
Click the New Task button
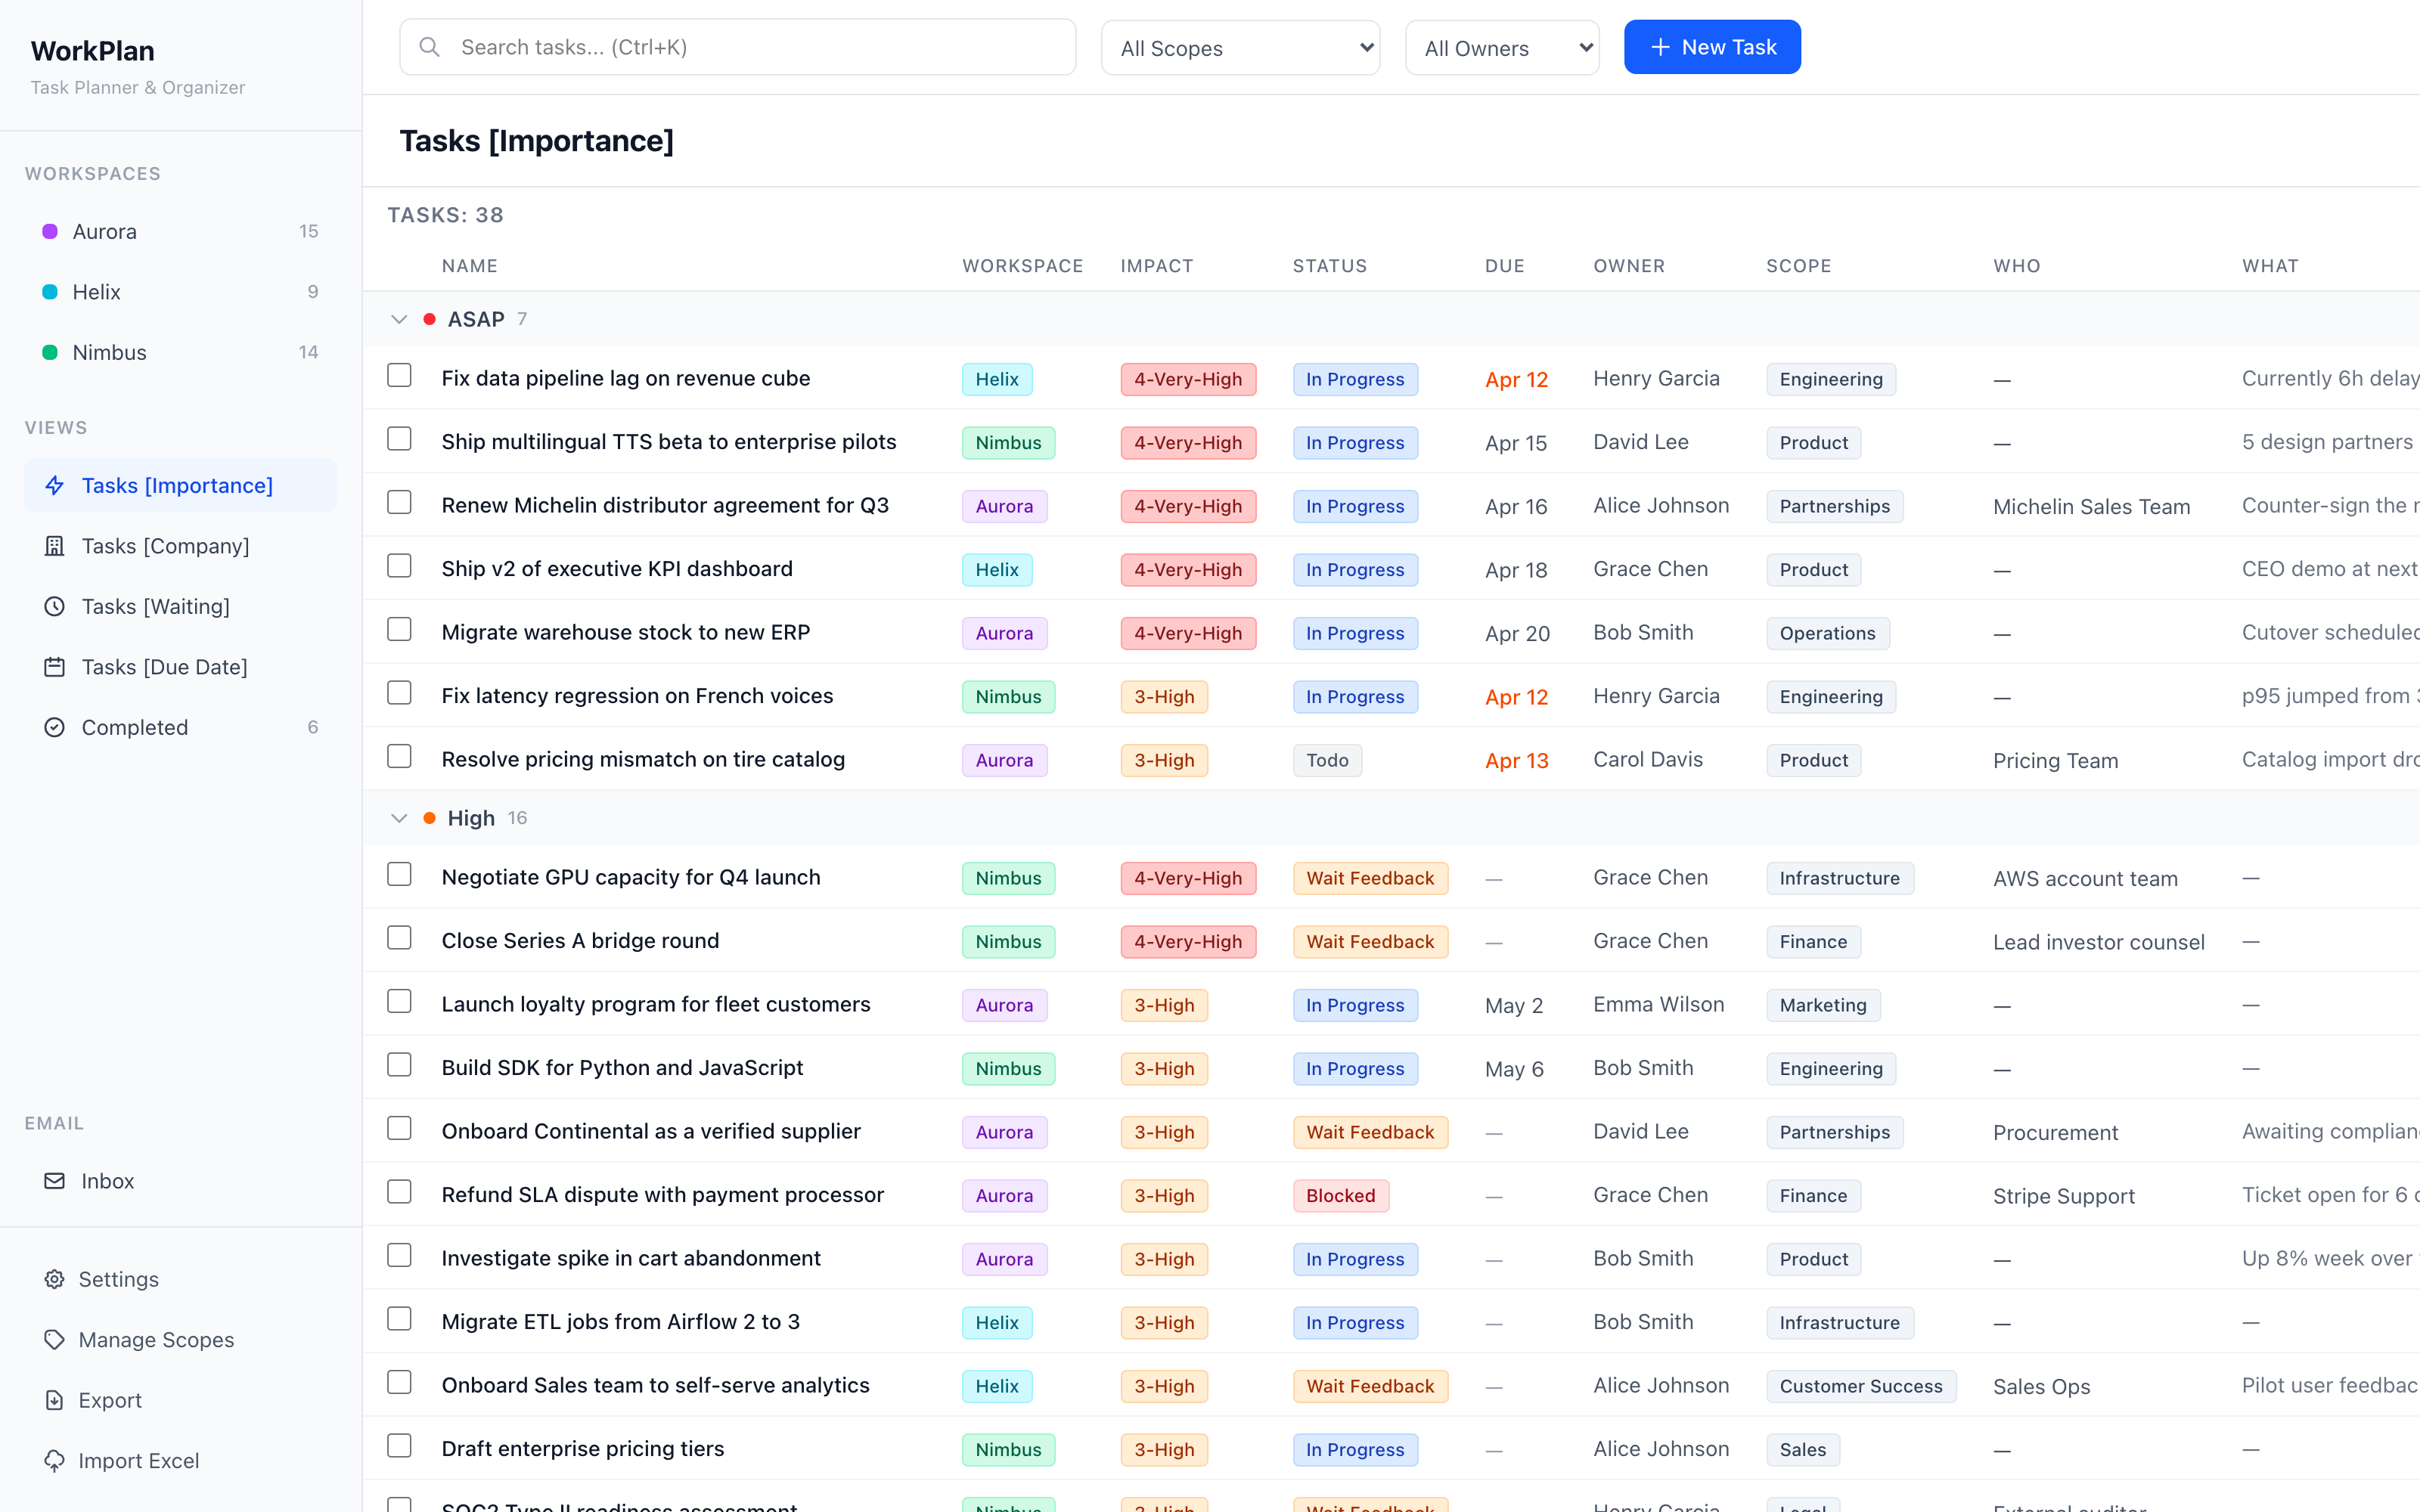pos(1712,47)
